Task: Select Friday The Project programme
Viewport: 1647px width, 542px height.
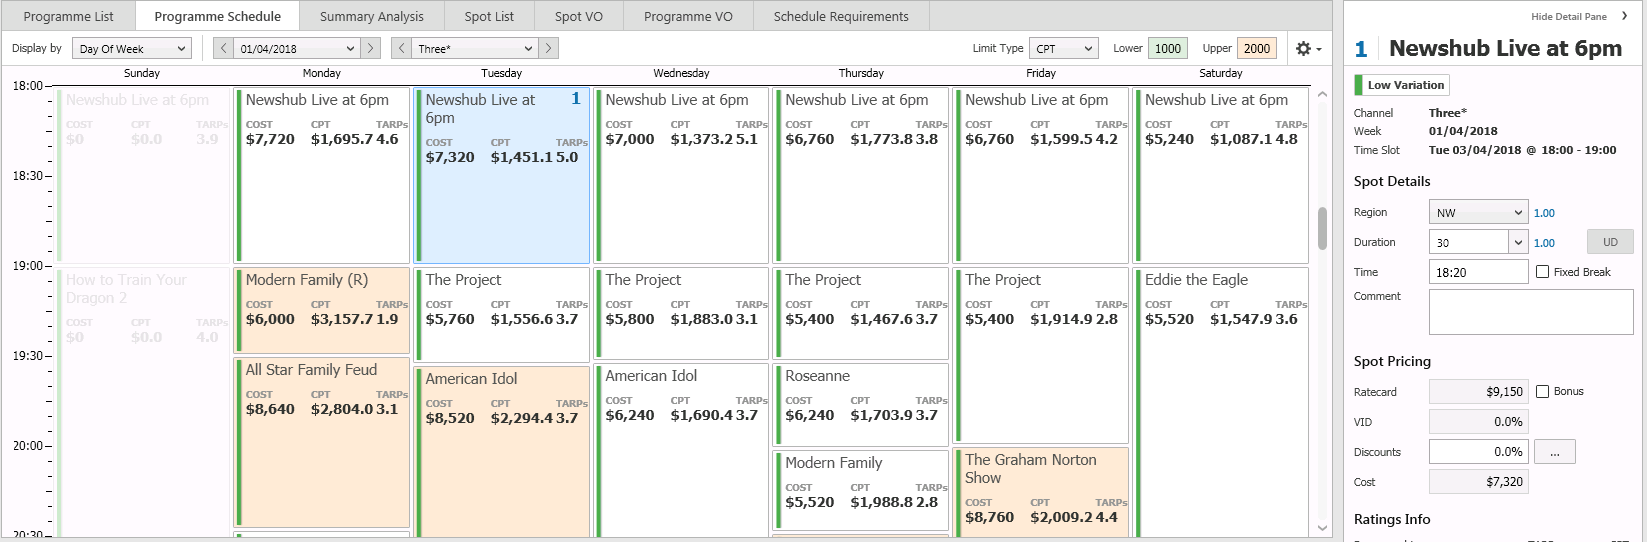Action: (x=1041, y=355)
